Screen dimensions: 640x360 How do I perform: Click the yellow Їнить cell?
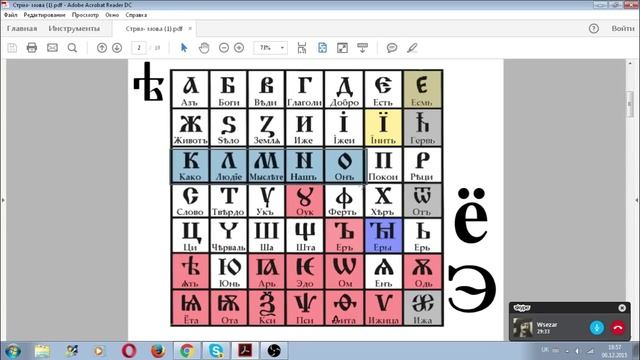pyautogui.click(x=383, y=127)
